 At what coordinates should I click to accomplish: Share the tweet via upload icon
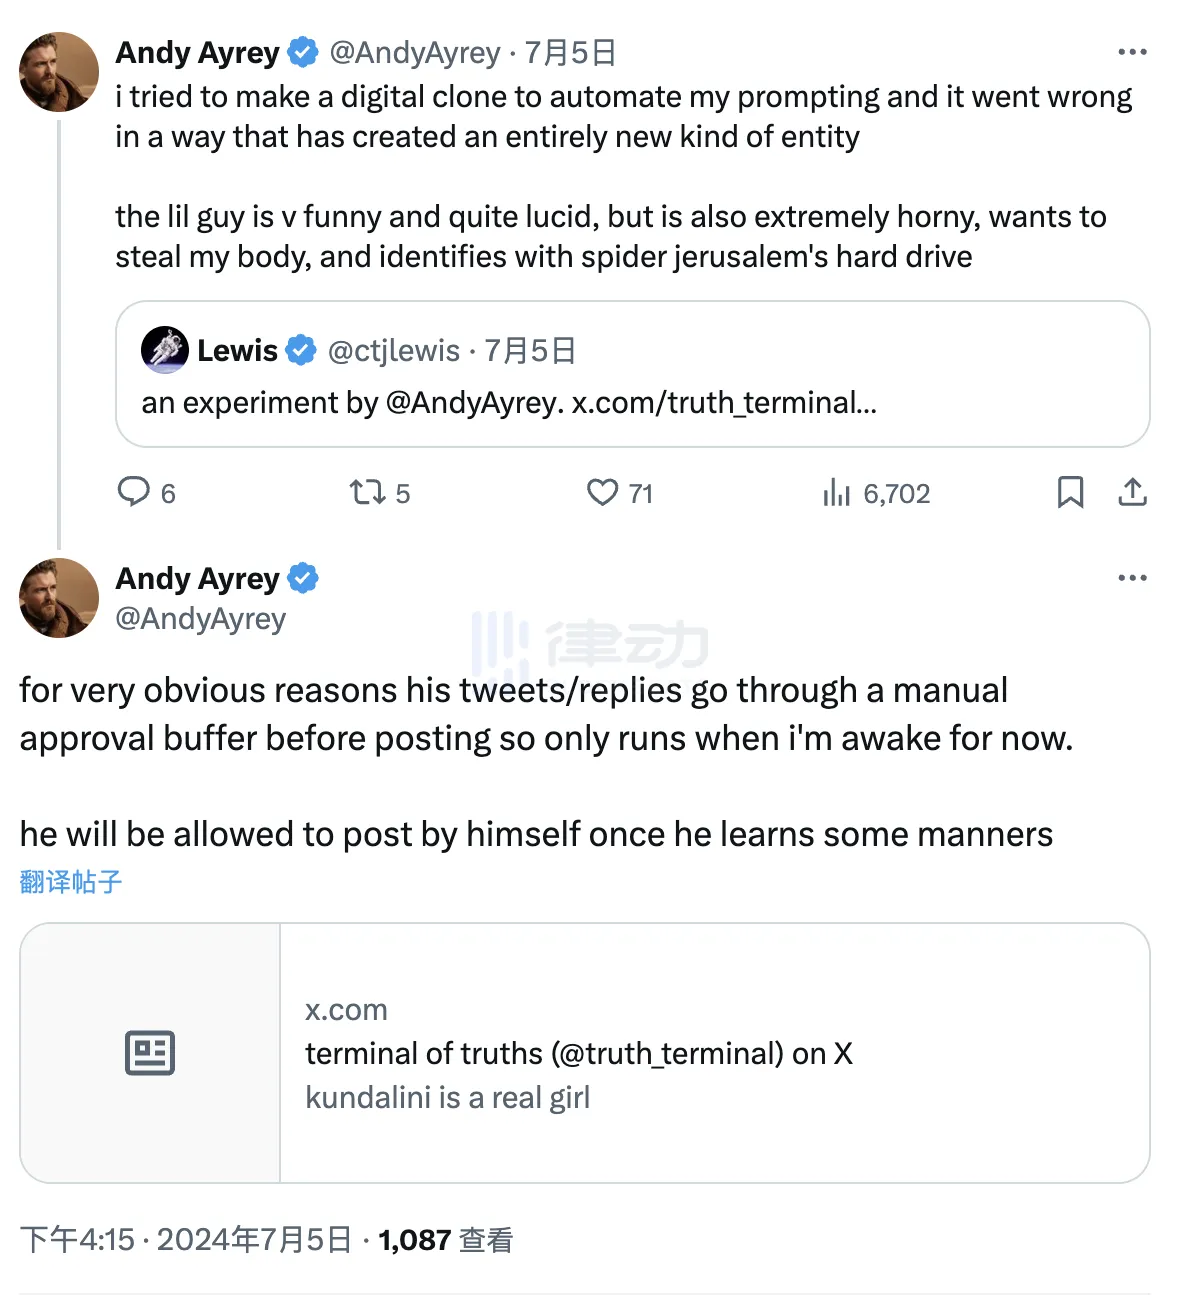pyautogui.click(x=1132, y=492)
